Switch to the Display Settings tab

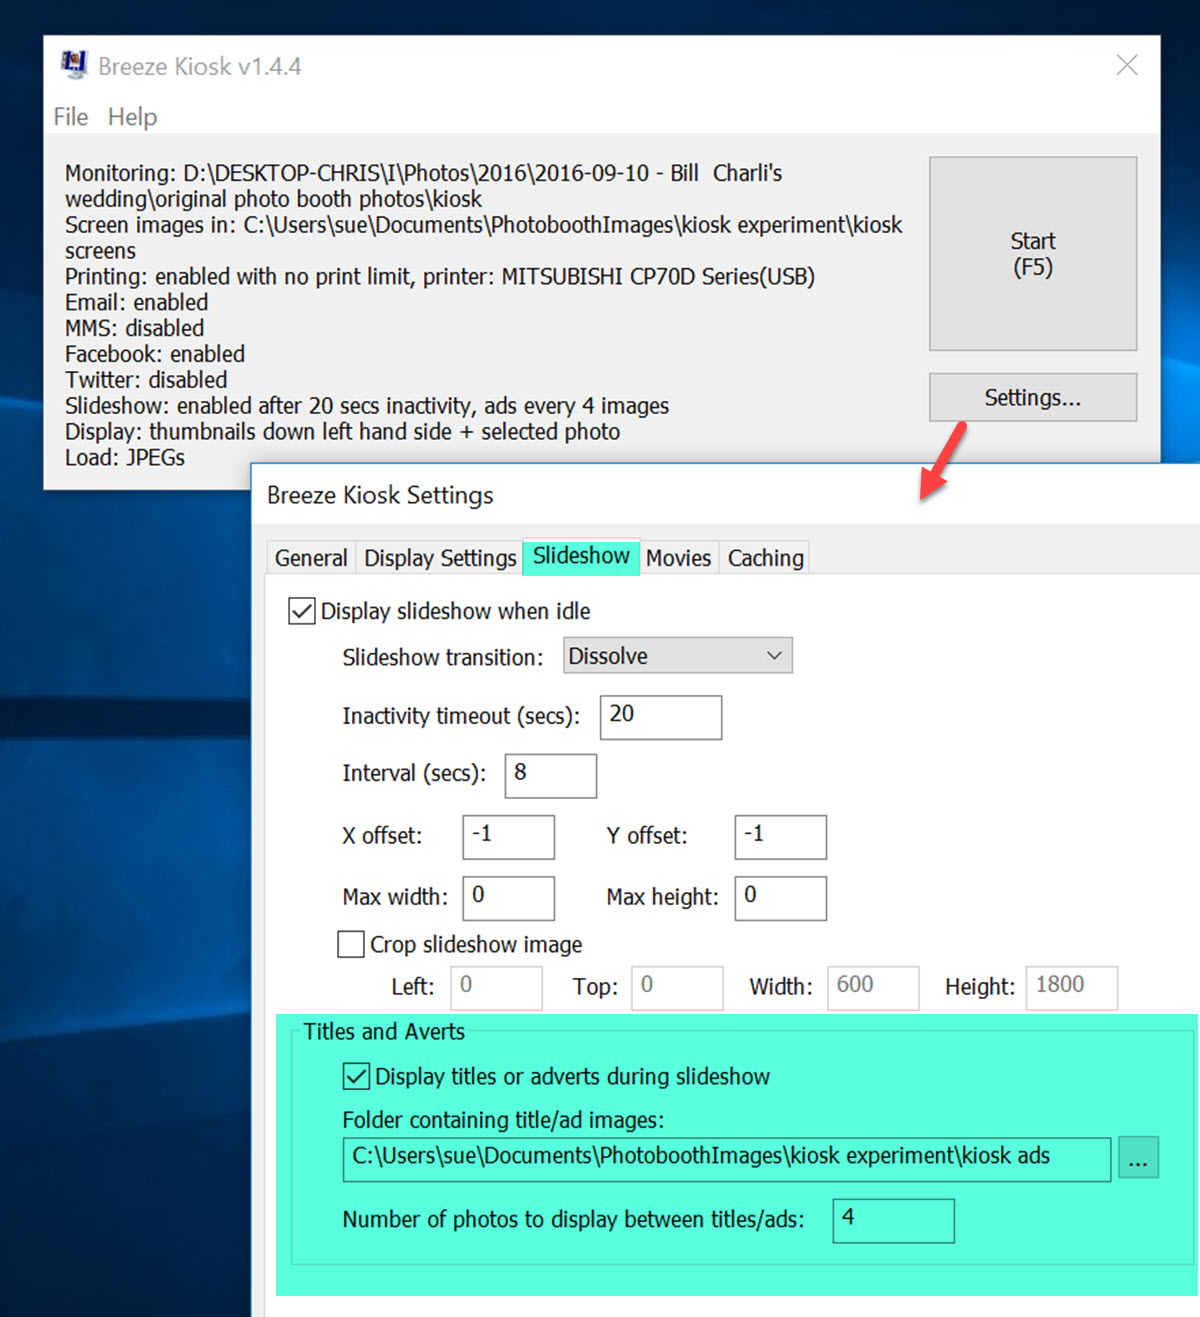coord(440,558)
